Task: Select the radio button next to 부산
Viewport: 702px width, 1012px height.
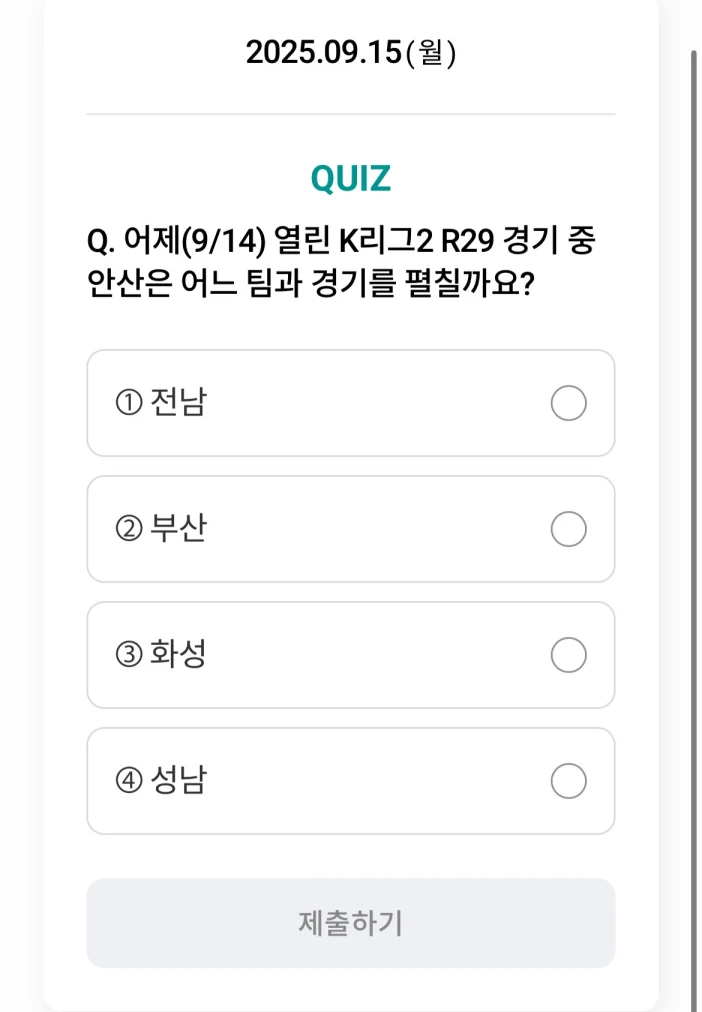Action: tap(568, 530)
